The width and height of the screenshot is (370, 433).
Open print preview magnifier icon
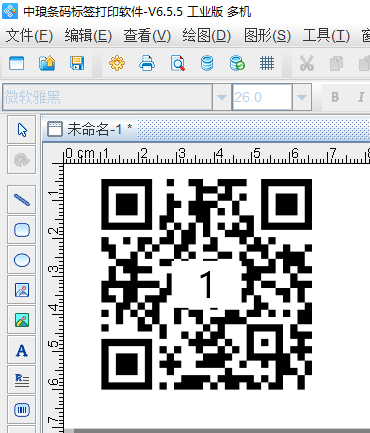pos(177,63)
